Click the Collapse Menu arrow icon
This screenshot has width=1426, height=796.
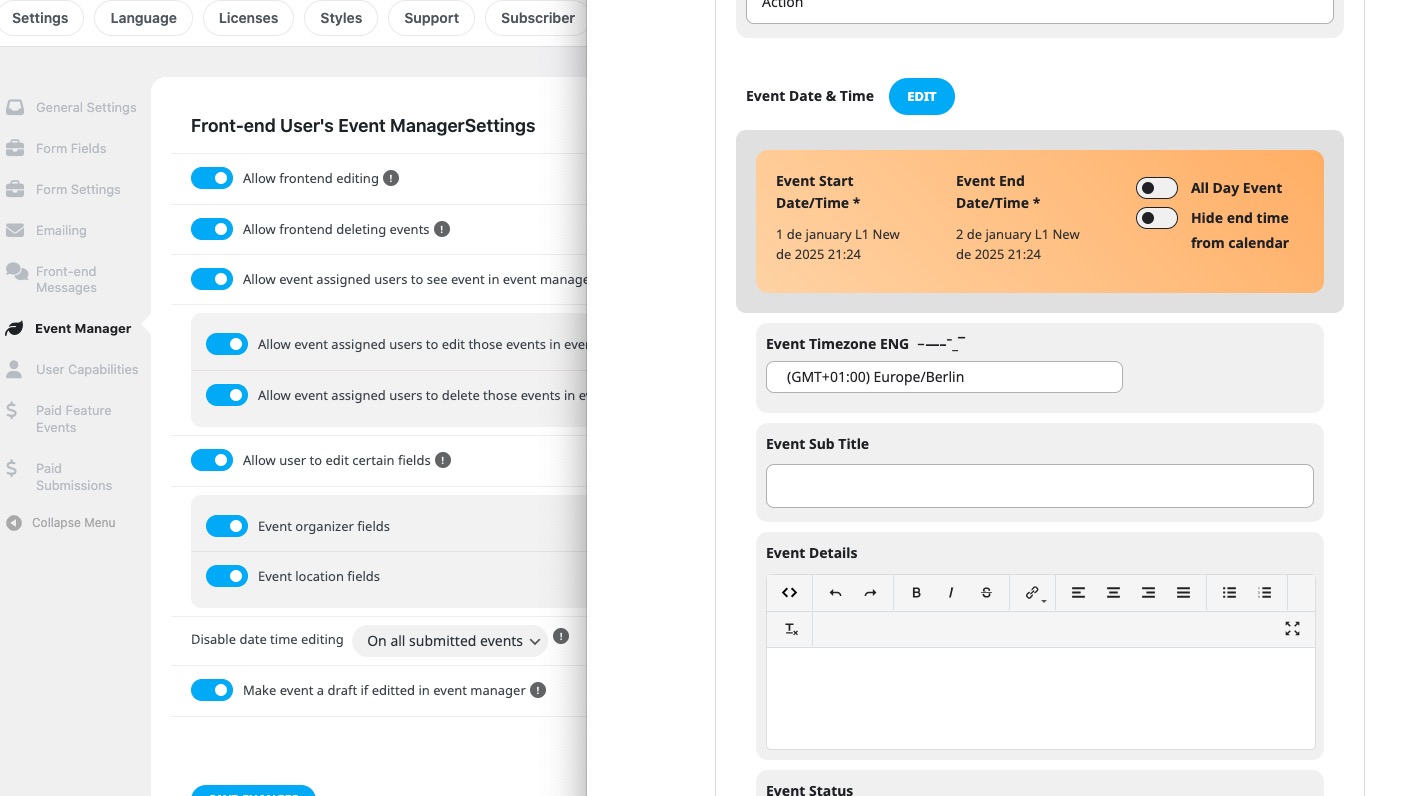coord(14,522)
